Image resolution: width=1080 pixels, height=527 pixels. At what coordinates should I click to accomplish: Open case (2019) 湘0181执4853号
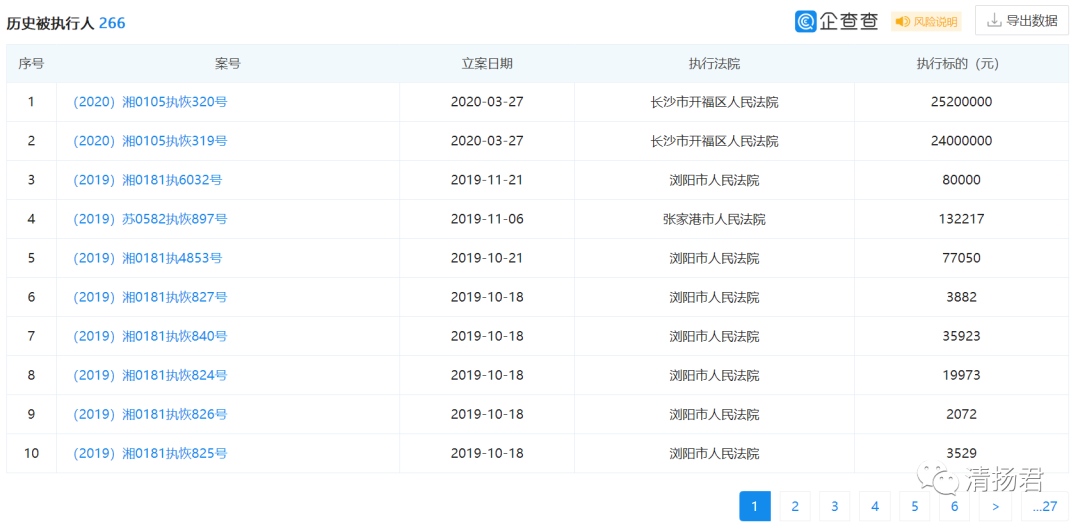(147, 258)
